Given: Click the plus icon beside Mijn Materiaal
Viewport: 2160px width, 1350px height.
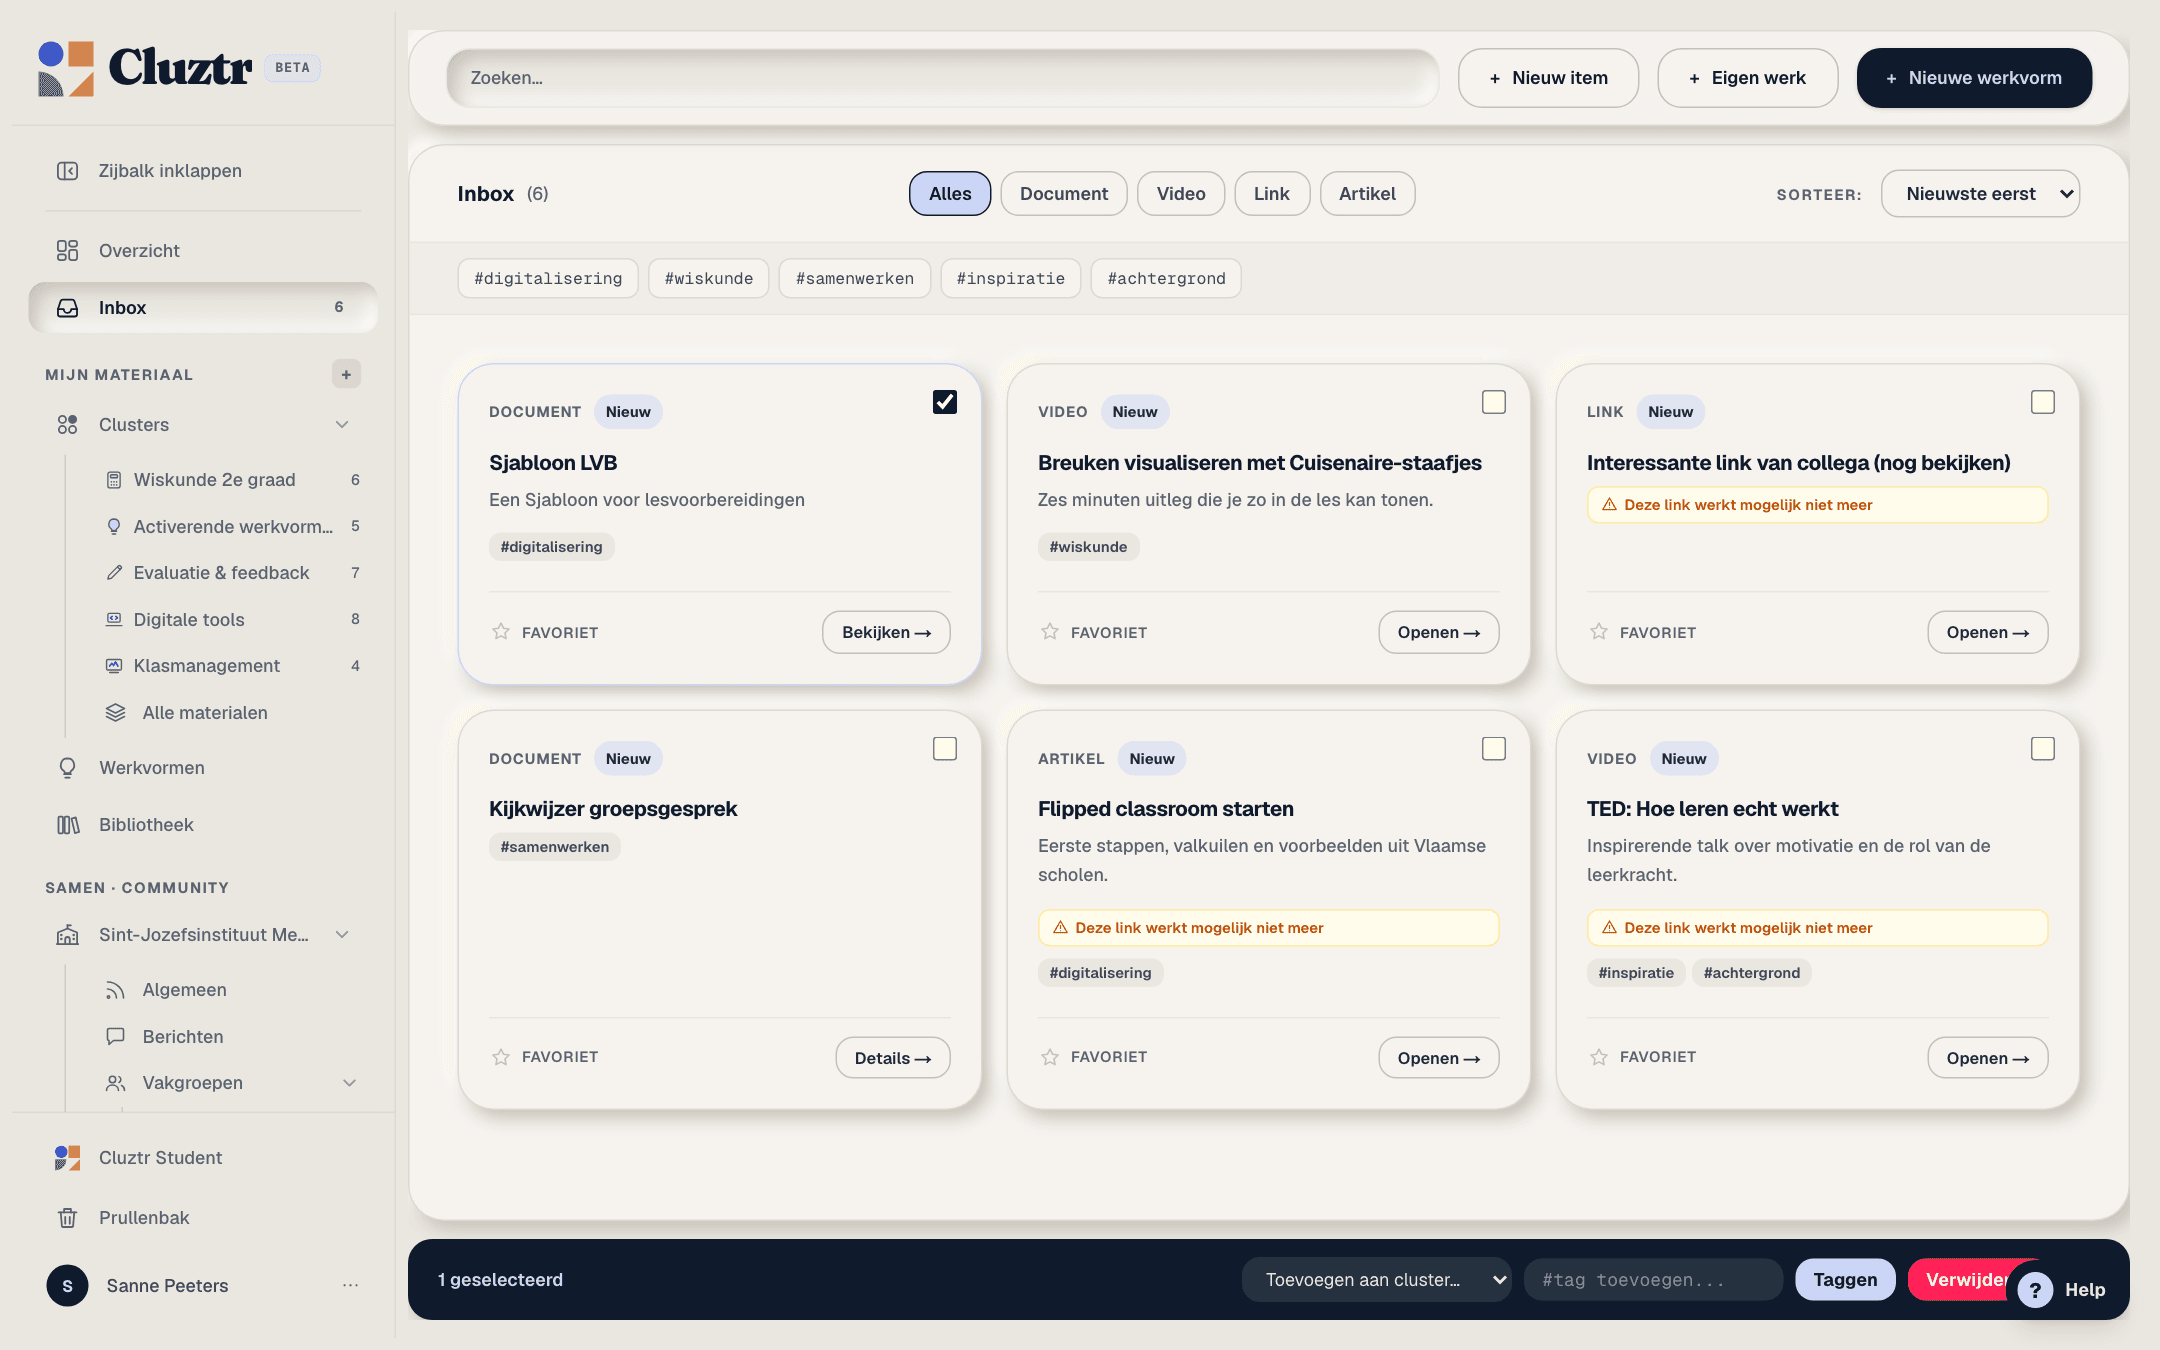Looking at the screenshot, I should click(x=346, y=374).
